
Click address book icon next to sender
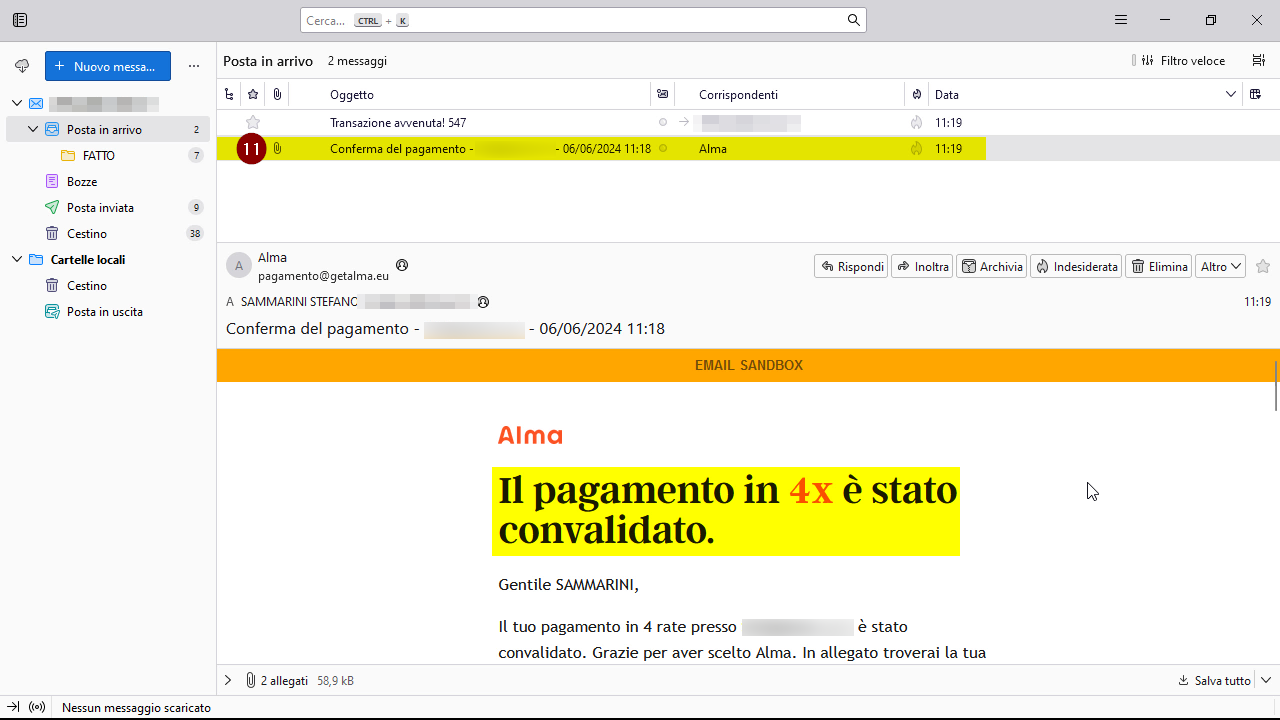[x=402, y=265]
